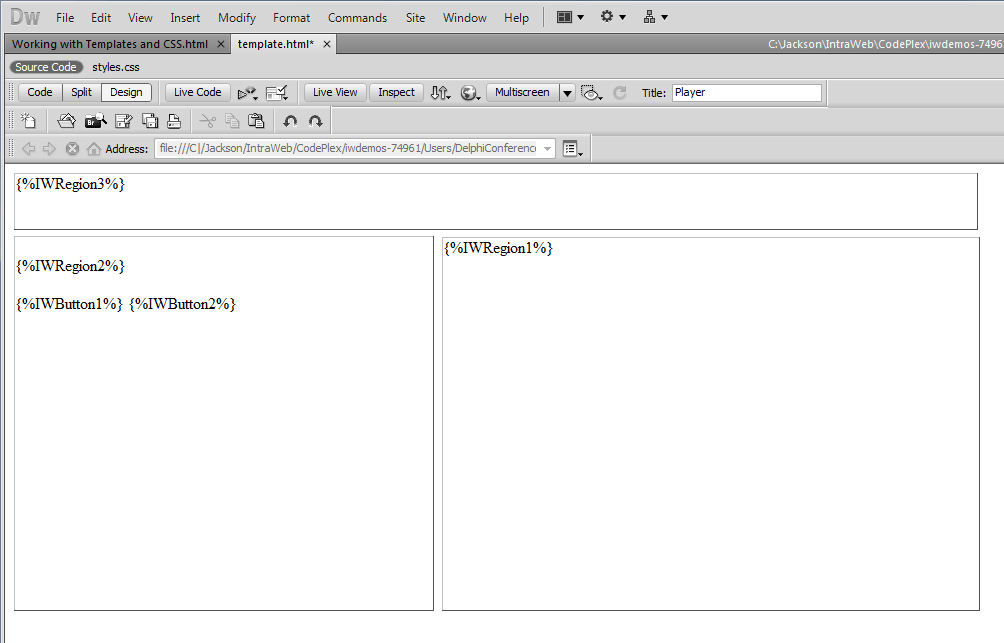The image size is (1004, 643).
Task: Create a new document
Action: 28,120
